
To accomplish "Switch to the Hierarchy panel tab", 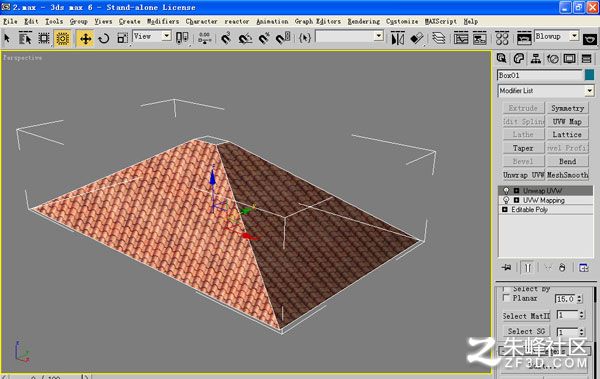I will [x=536, y=59].
